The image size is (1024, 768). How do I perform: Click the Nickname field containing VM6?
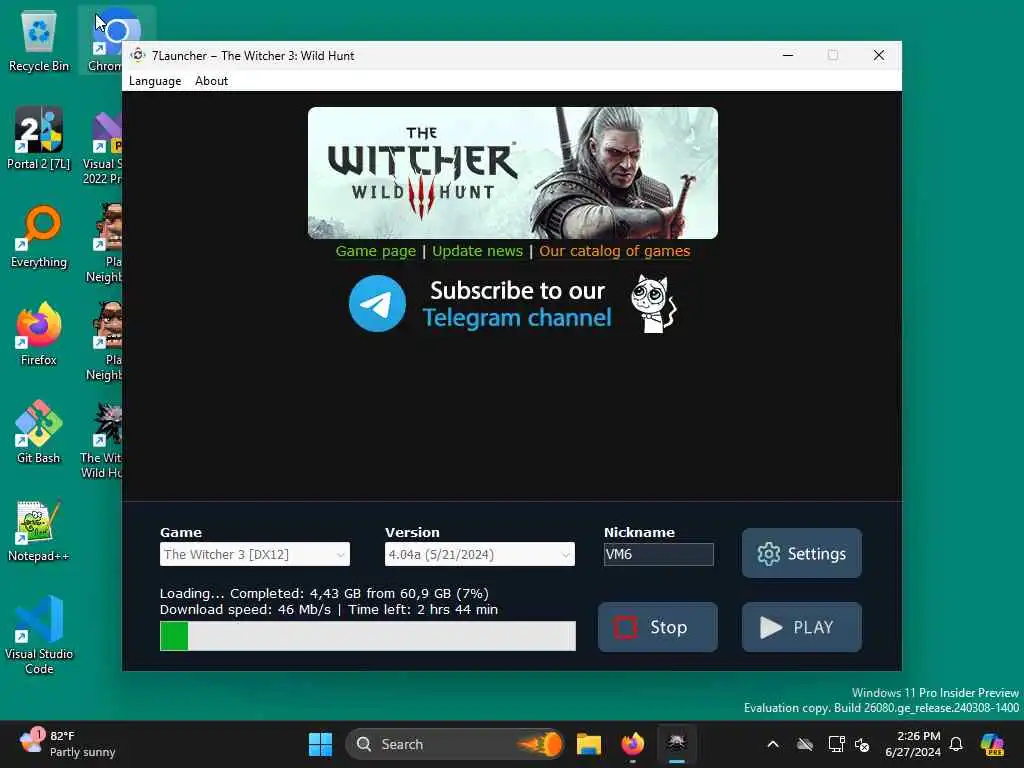(658, 554)
